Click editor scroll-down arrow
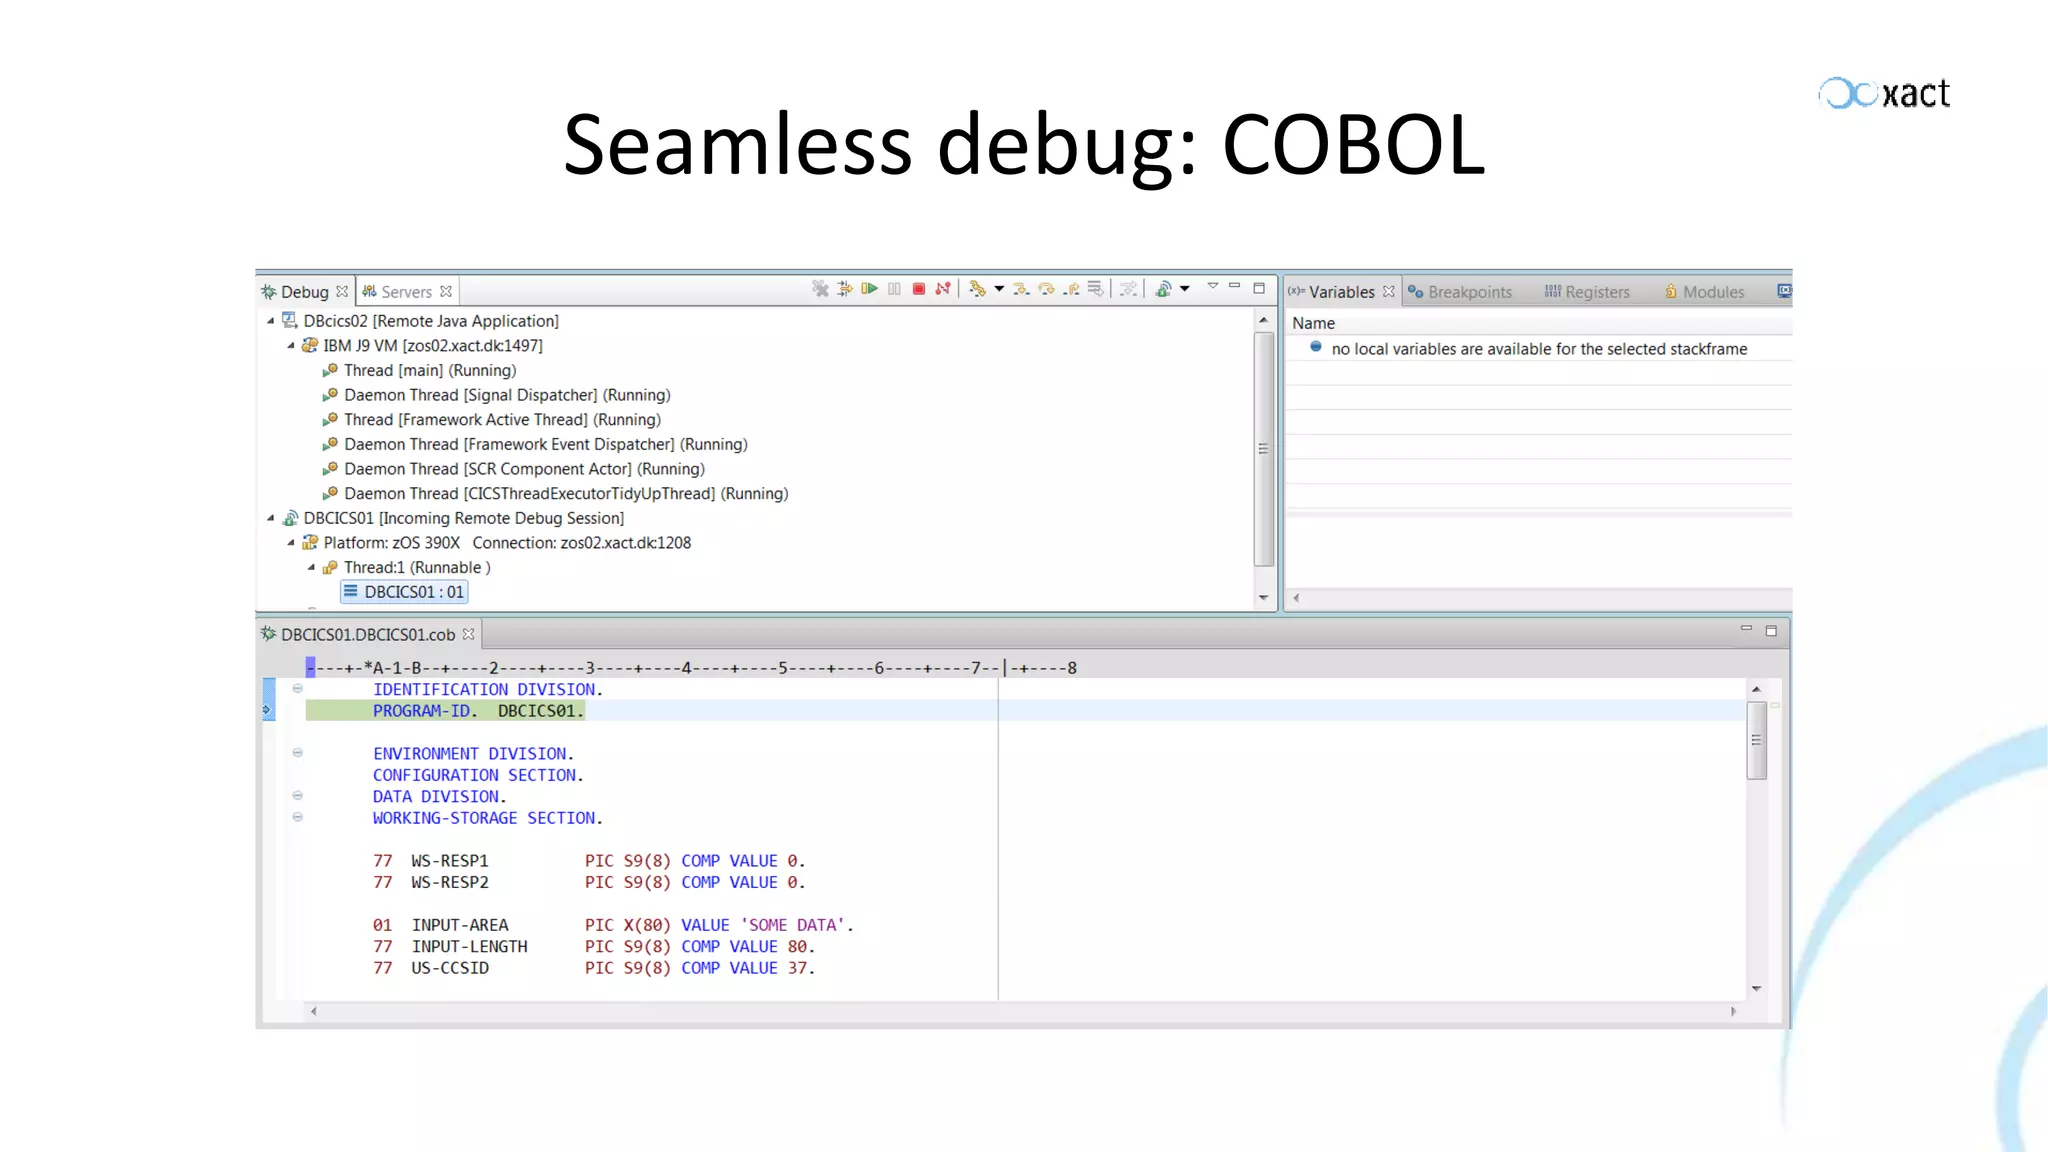The image size is (2048, 1152). 1756,988
